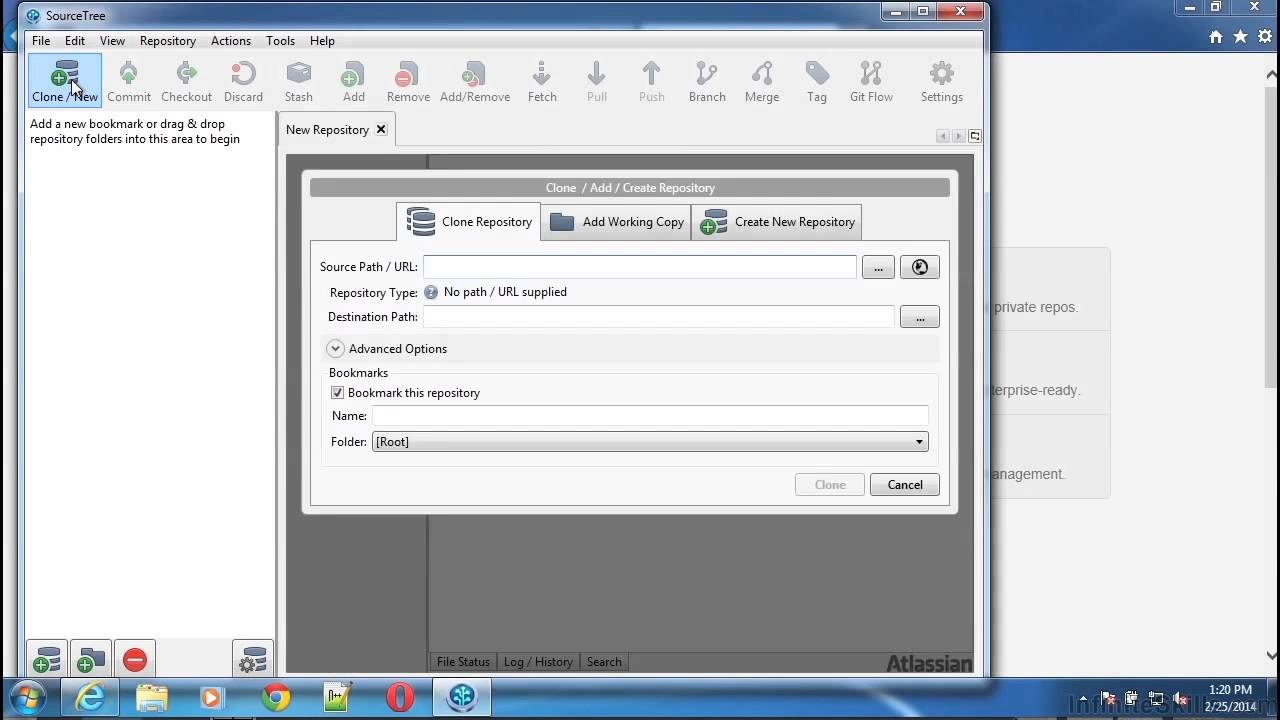The width and height of the screenshot is (1280, 720).
Task: Click the Cancel button
Action: point(905,485)
